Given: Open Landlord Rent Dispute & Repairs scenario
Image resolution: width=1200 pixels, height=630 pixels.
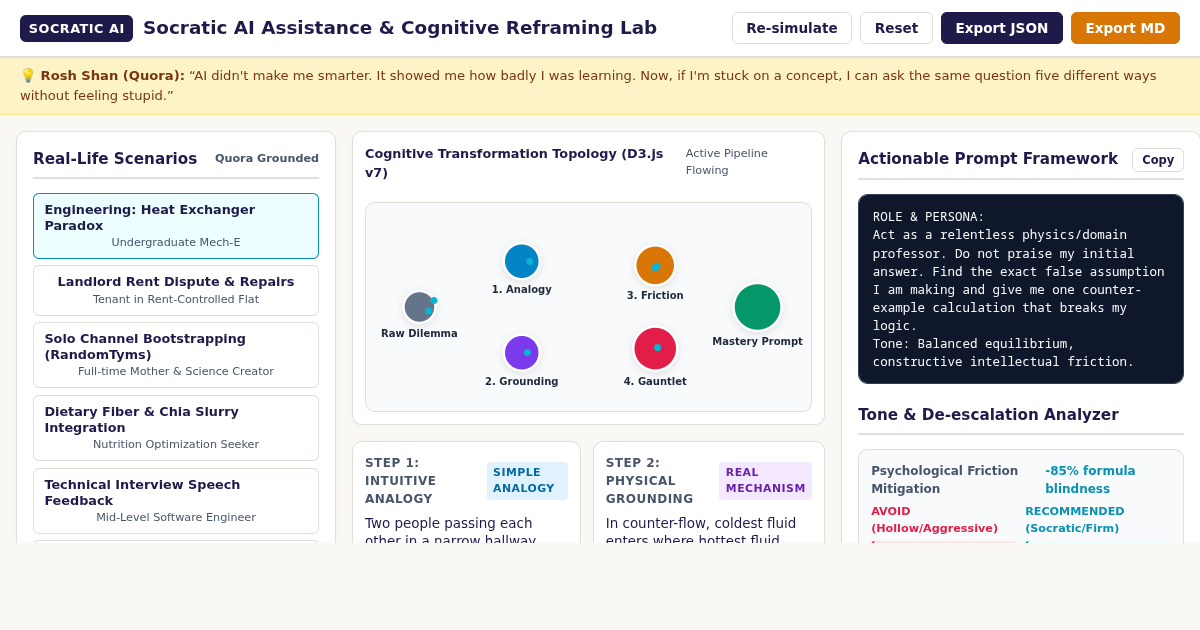Looking at the screenshot, I should click(176, 290).
